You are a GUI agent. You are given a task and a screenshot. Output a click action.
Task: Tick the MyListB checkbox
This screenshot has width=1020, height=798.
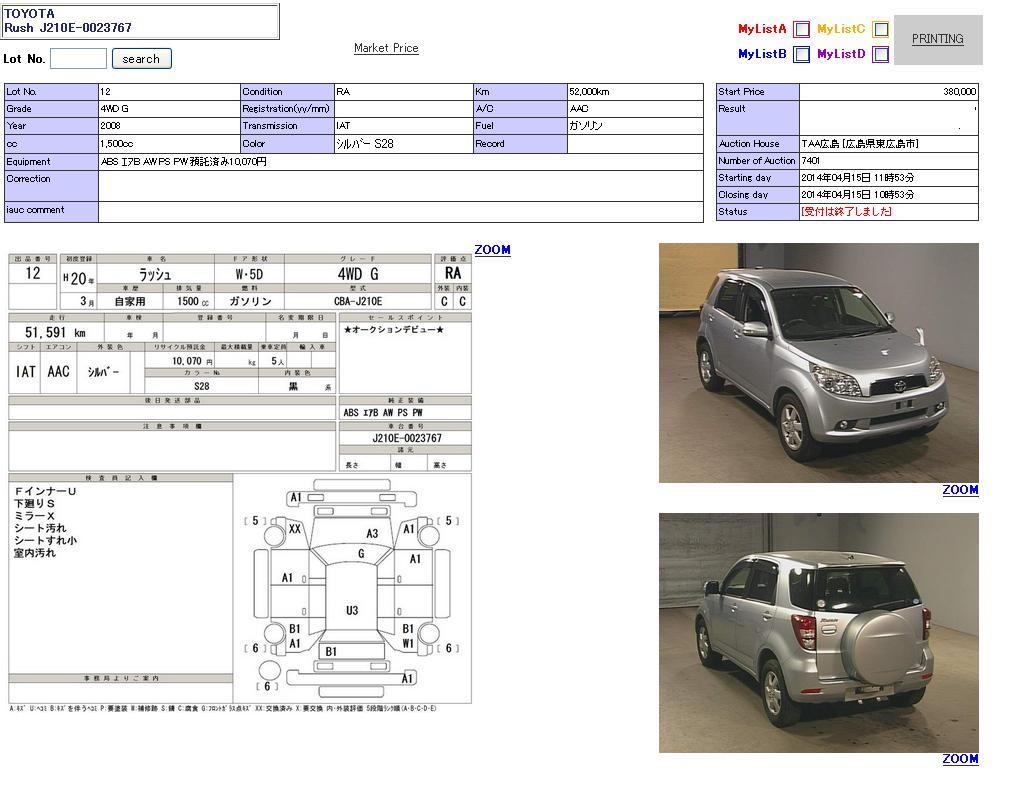click(801, 55)
